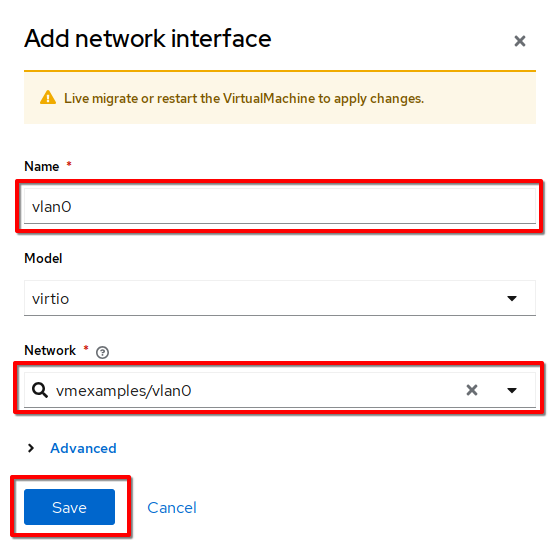
Task: Focus the Name field containing vlan0
Action: click(280, 206)
